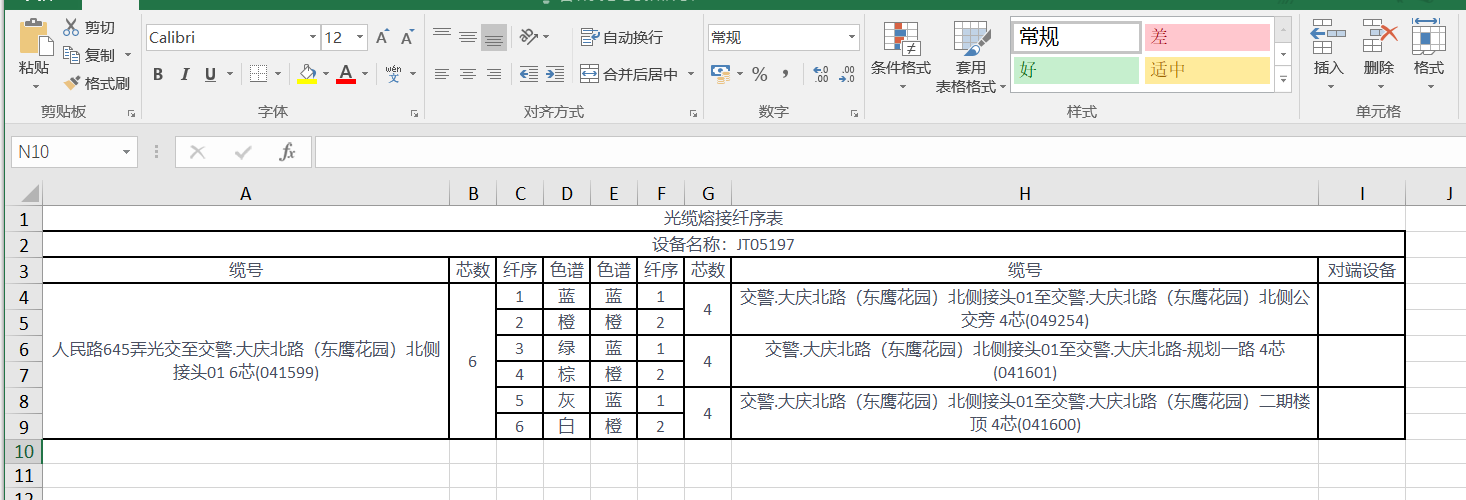
Task: Open the underline style dropdown arrow
Action: [230, 74]
